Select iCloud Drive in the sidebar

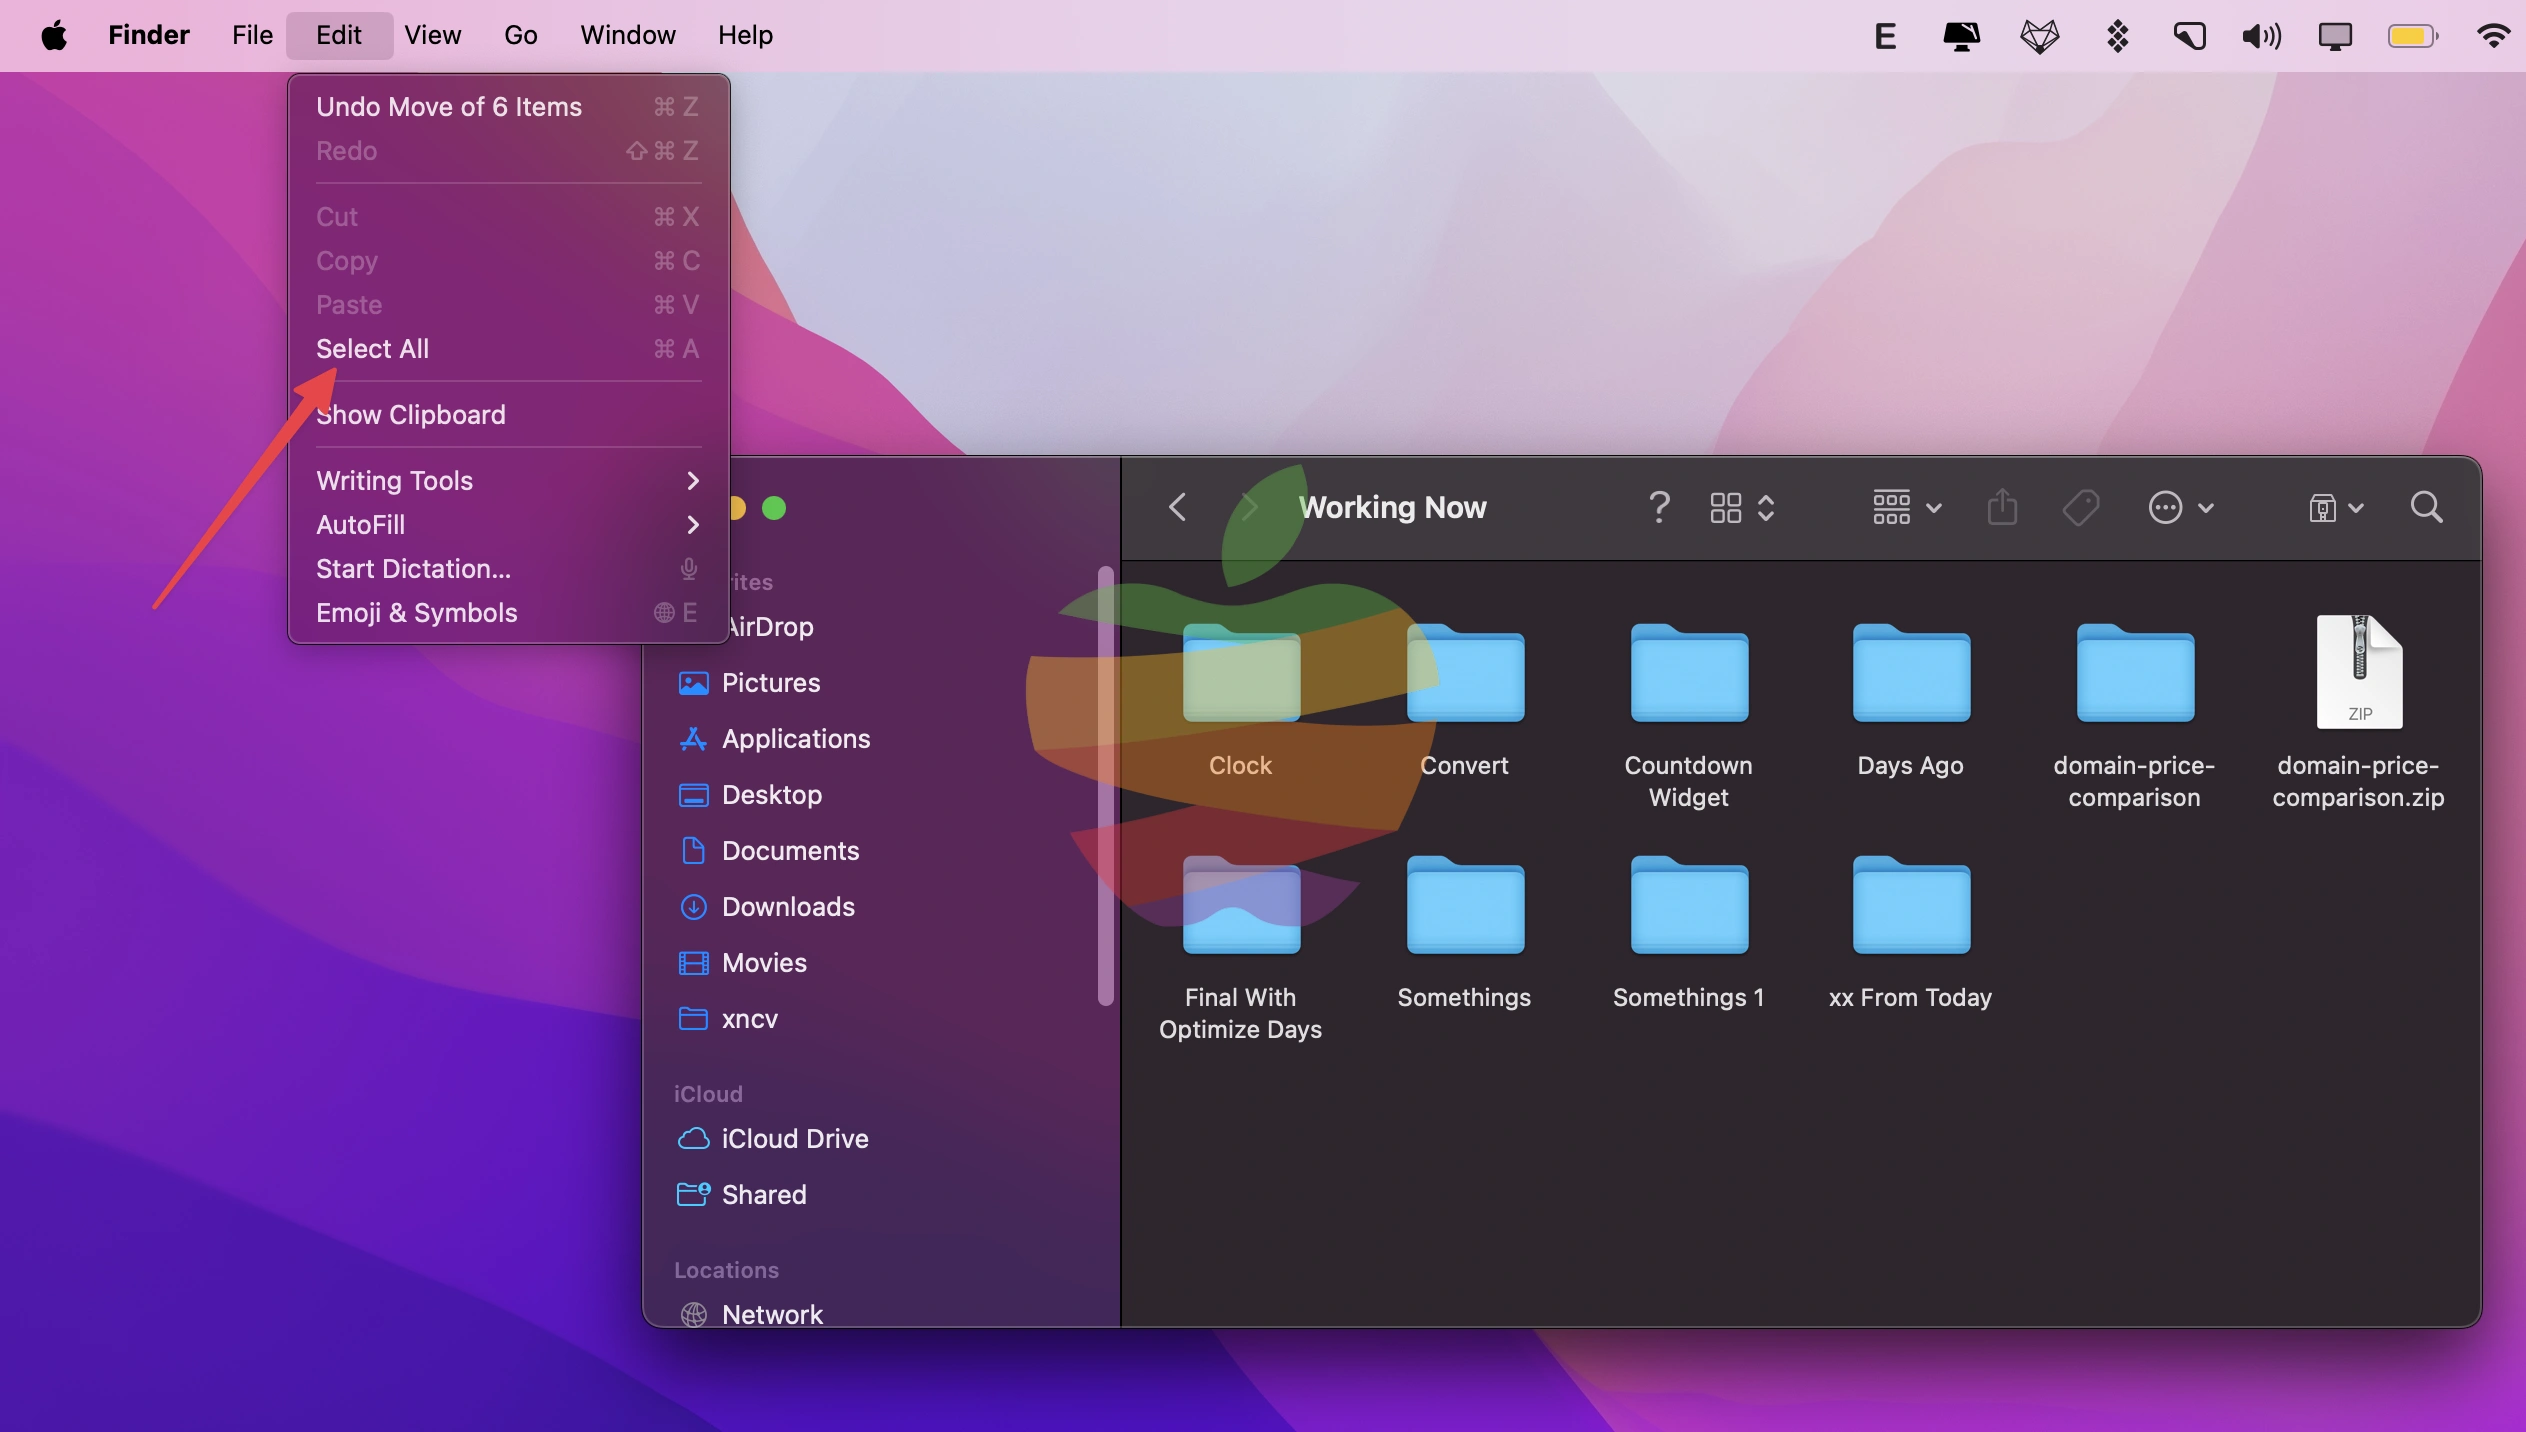click(x=880, y=1139)
